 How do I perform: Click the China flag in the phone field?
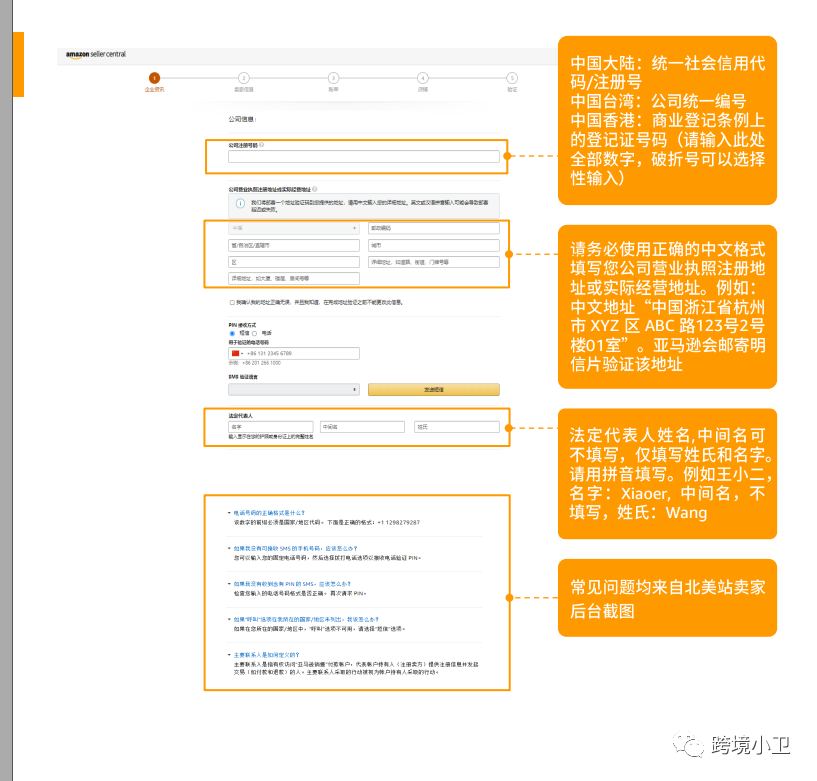[234, 352]
